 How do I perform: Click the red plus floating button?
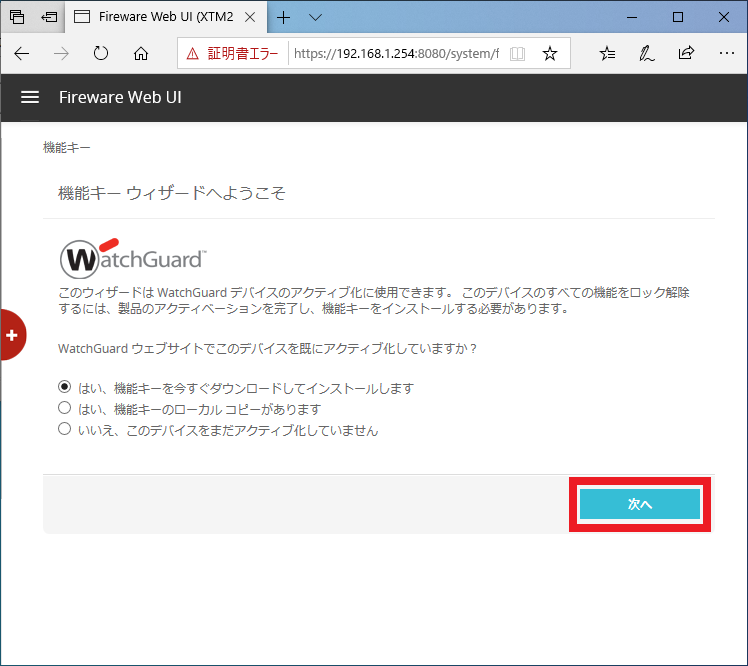pyautogui.click(x=13, y=335)
